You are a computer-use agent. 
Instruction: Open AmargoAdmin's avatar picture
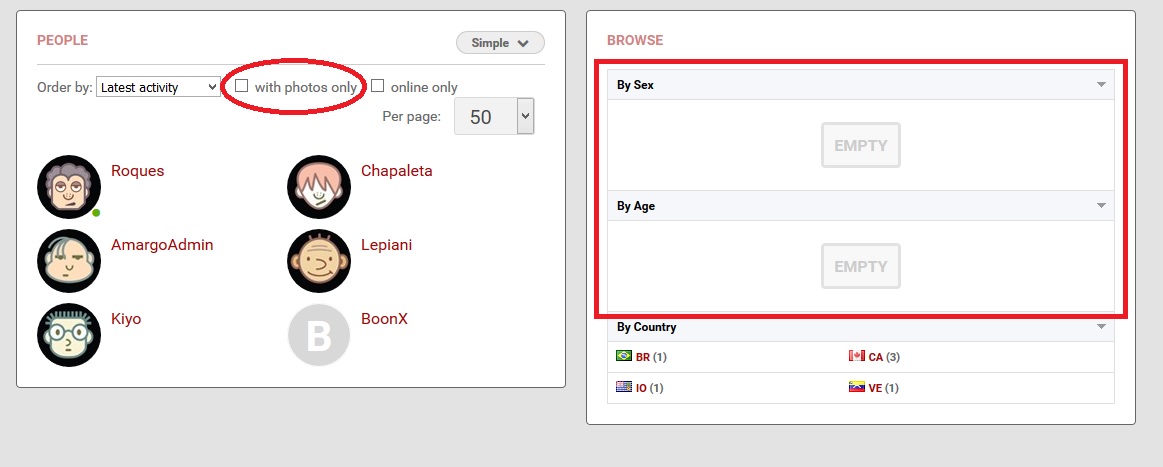69,260
